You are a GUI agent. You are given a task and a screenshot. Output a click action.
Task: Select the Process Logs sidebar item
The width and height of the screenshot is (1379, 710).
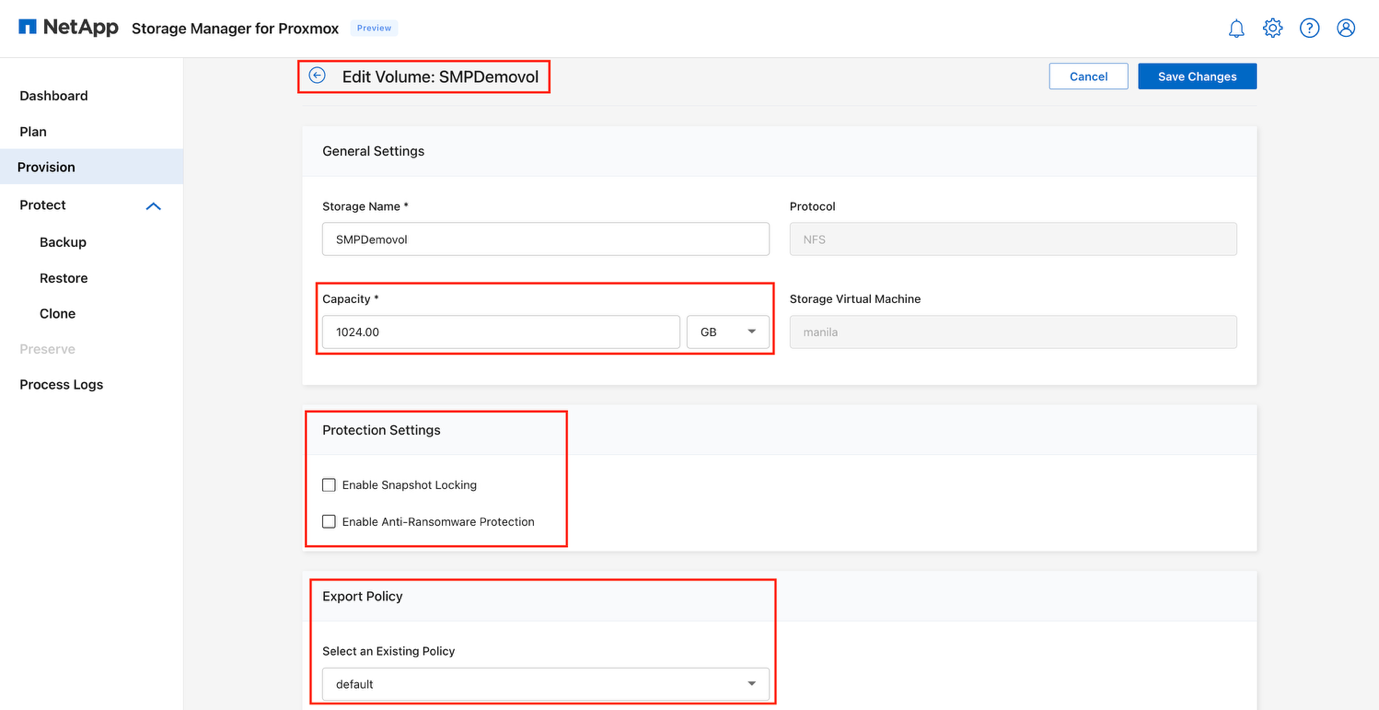pos(61,384)
